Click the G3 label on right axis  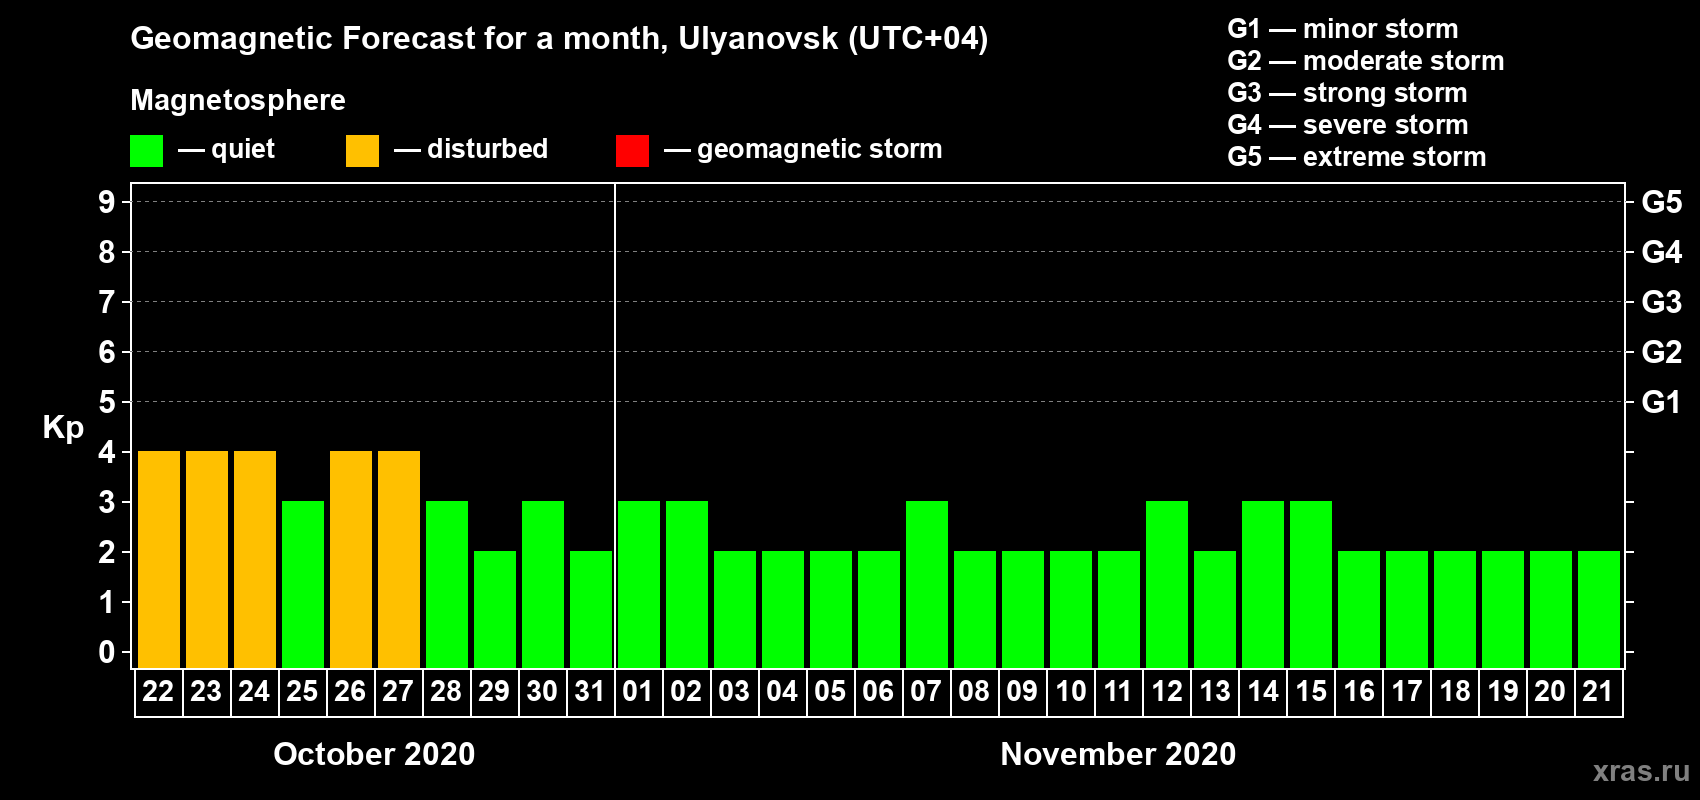(x=1662, y=302)
